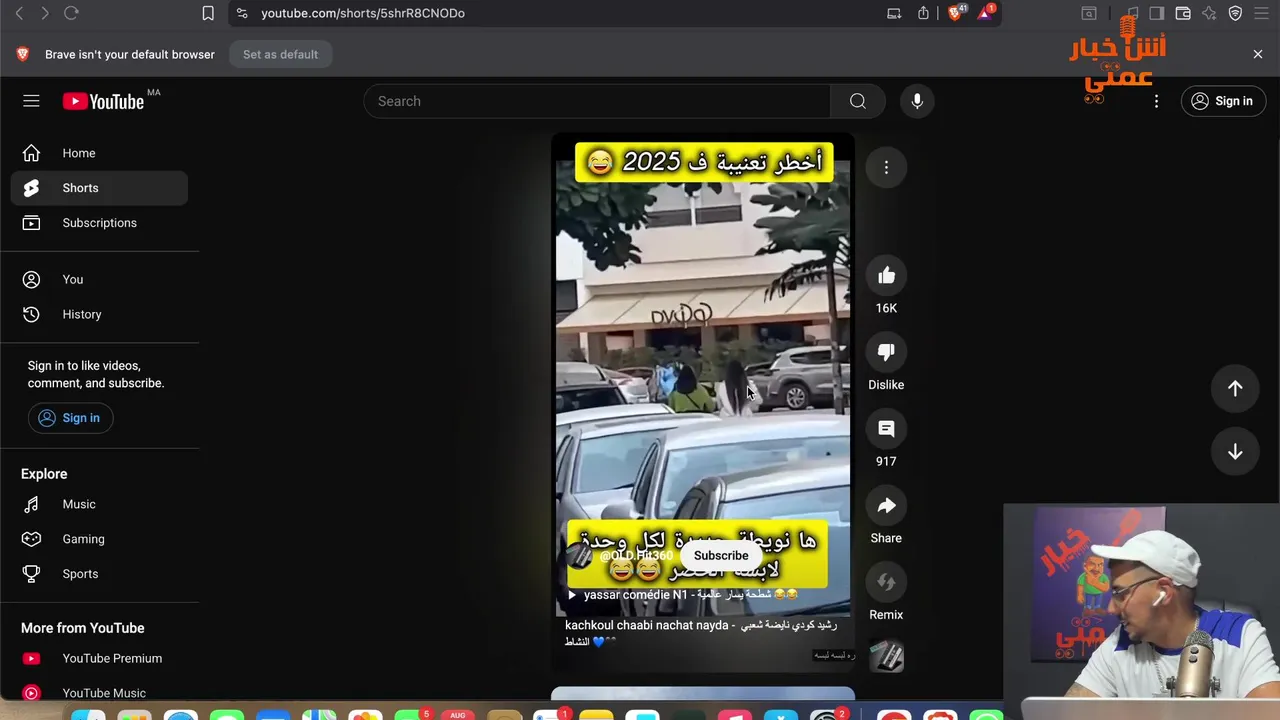Go to next Short with down arrow

(1235, 452)
